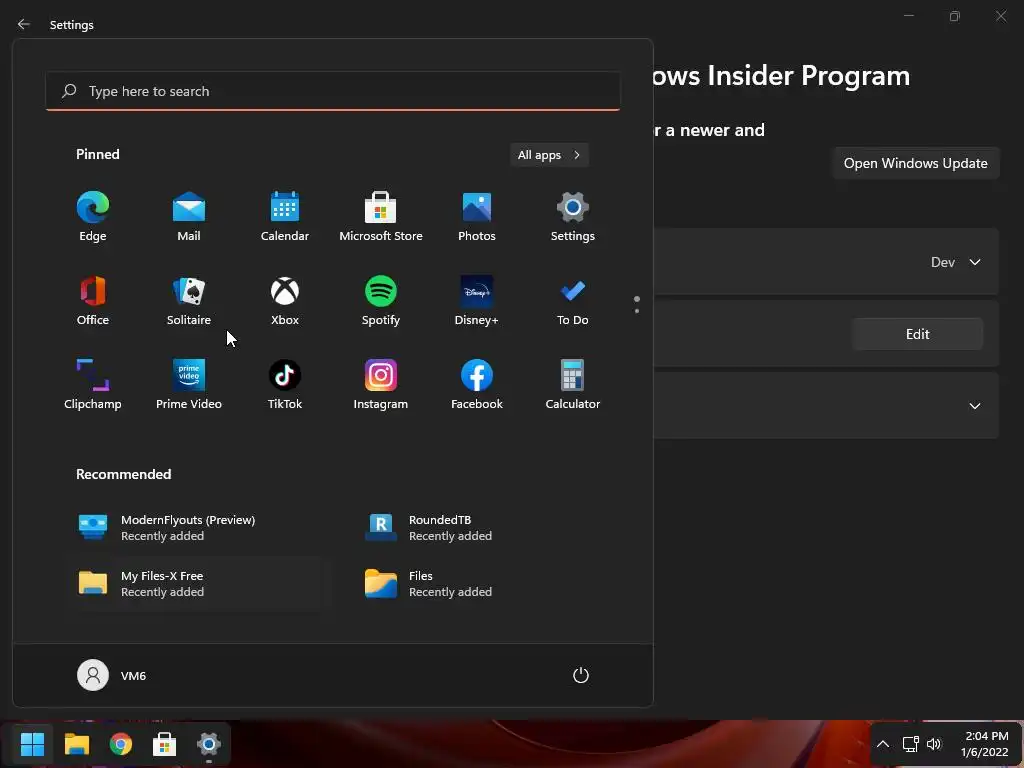Viewport: 1024px width, 768px height.
Task: Open Microsoft Store from the pinned grid
Action: point(381,217)
